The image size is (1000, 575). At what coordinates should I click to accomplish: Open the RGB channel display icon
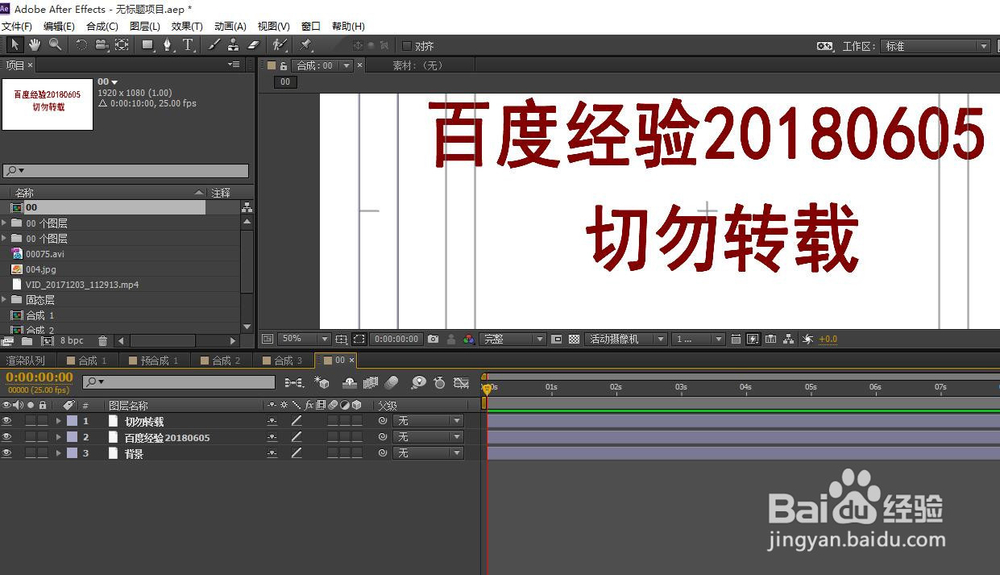coord(469,339)
